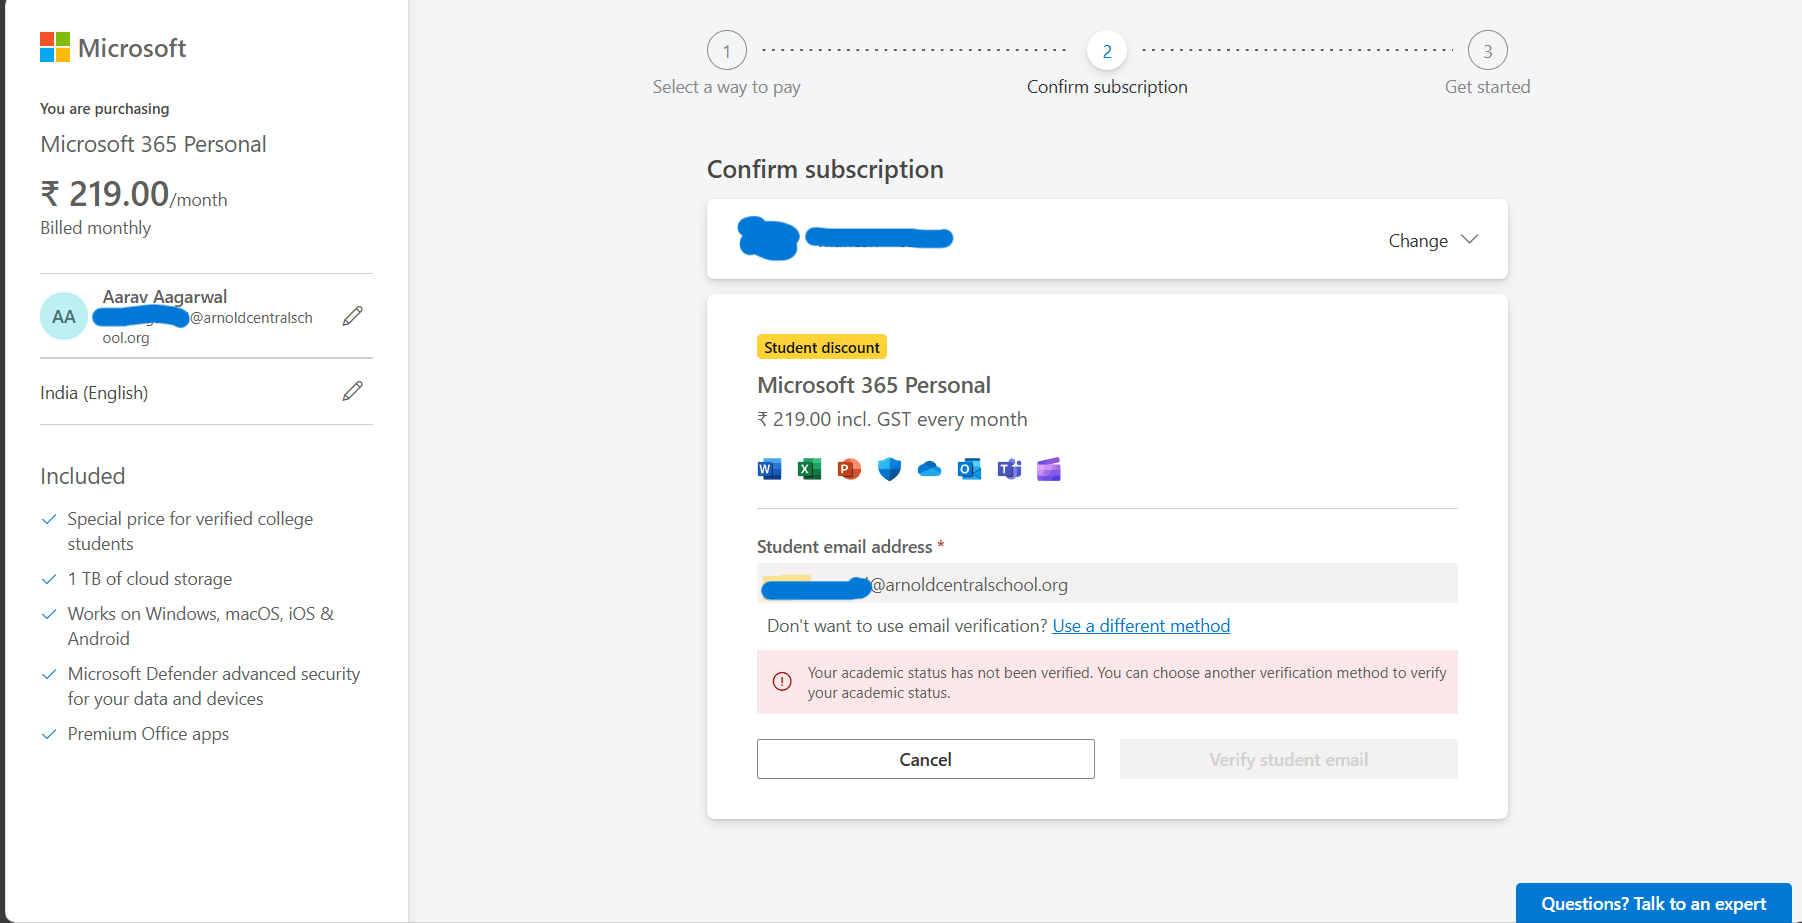Click the Verify student email button
The image size is (1802, 923).
click(x=1289, y=759)
